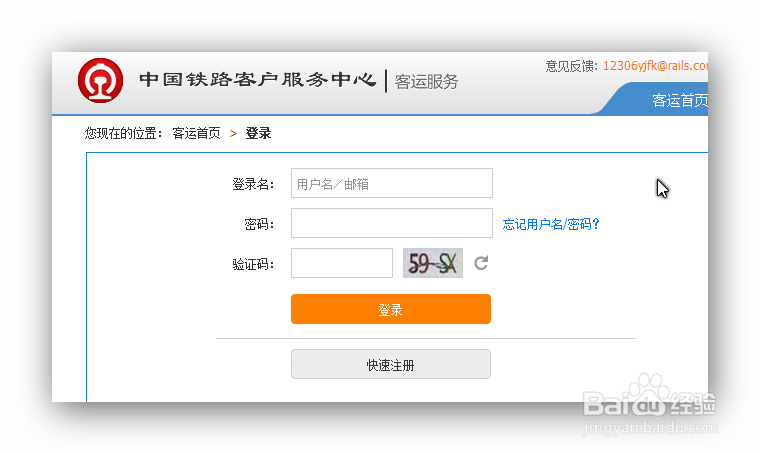The width and height of the screenshot is (760, 454).
Task: Click the 中国铁路客户服务中心 title text
Action: 257,80
